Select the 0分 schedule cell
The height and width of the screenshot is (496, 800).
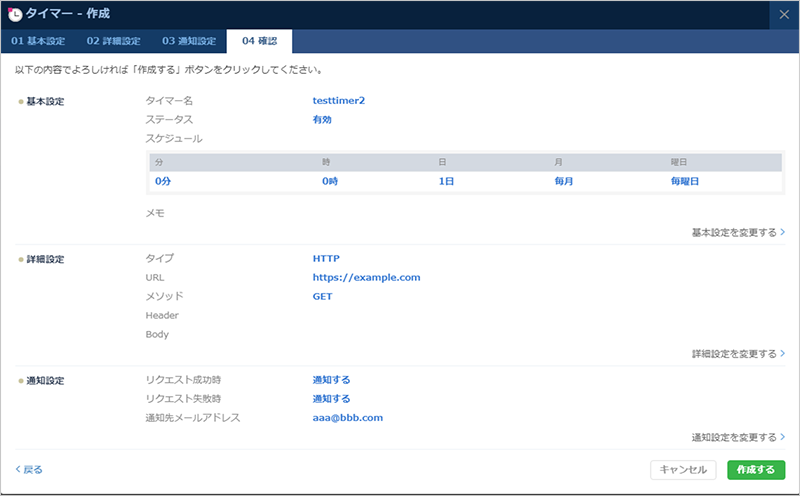point(163,182)
